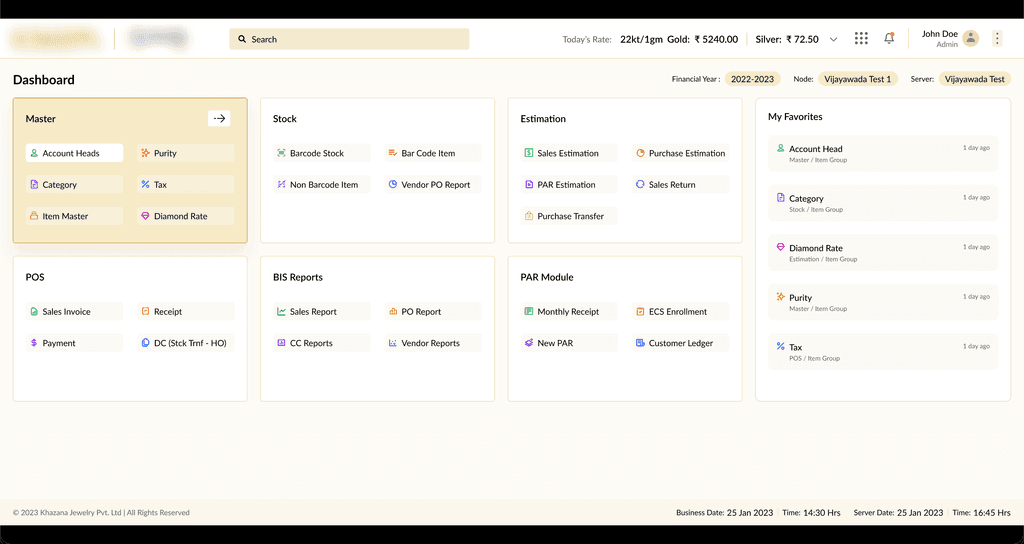Click the Vendor PO Report icon
Viewport: 1024px width, 544px height.
coord(392,184)
